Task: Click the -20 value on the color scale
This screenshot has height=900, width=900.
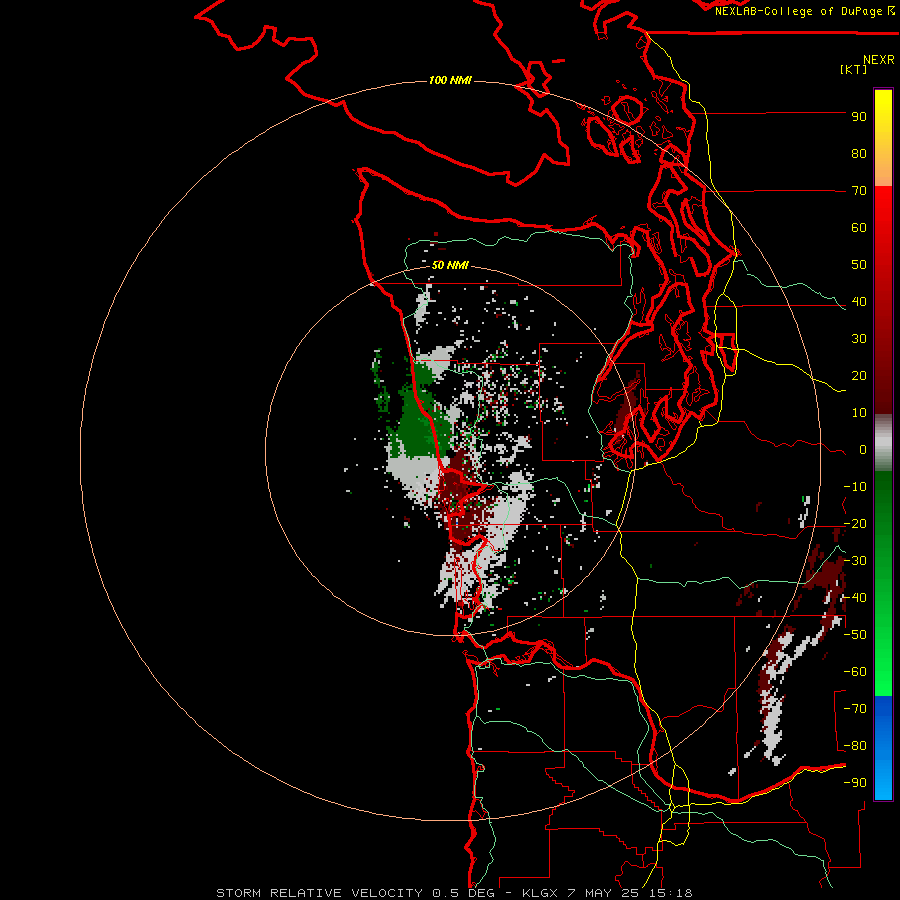Action: [855, 524]
